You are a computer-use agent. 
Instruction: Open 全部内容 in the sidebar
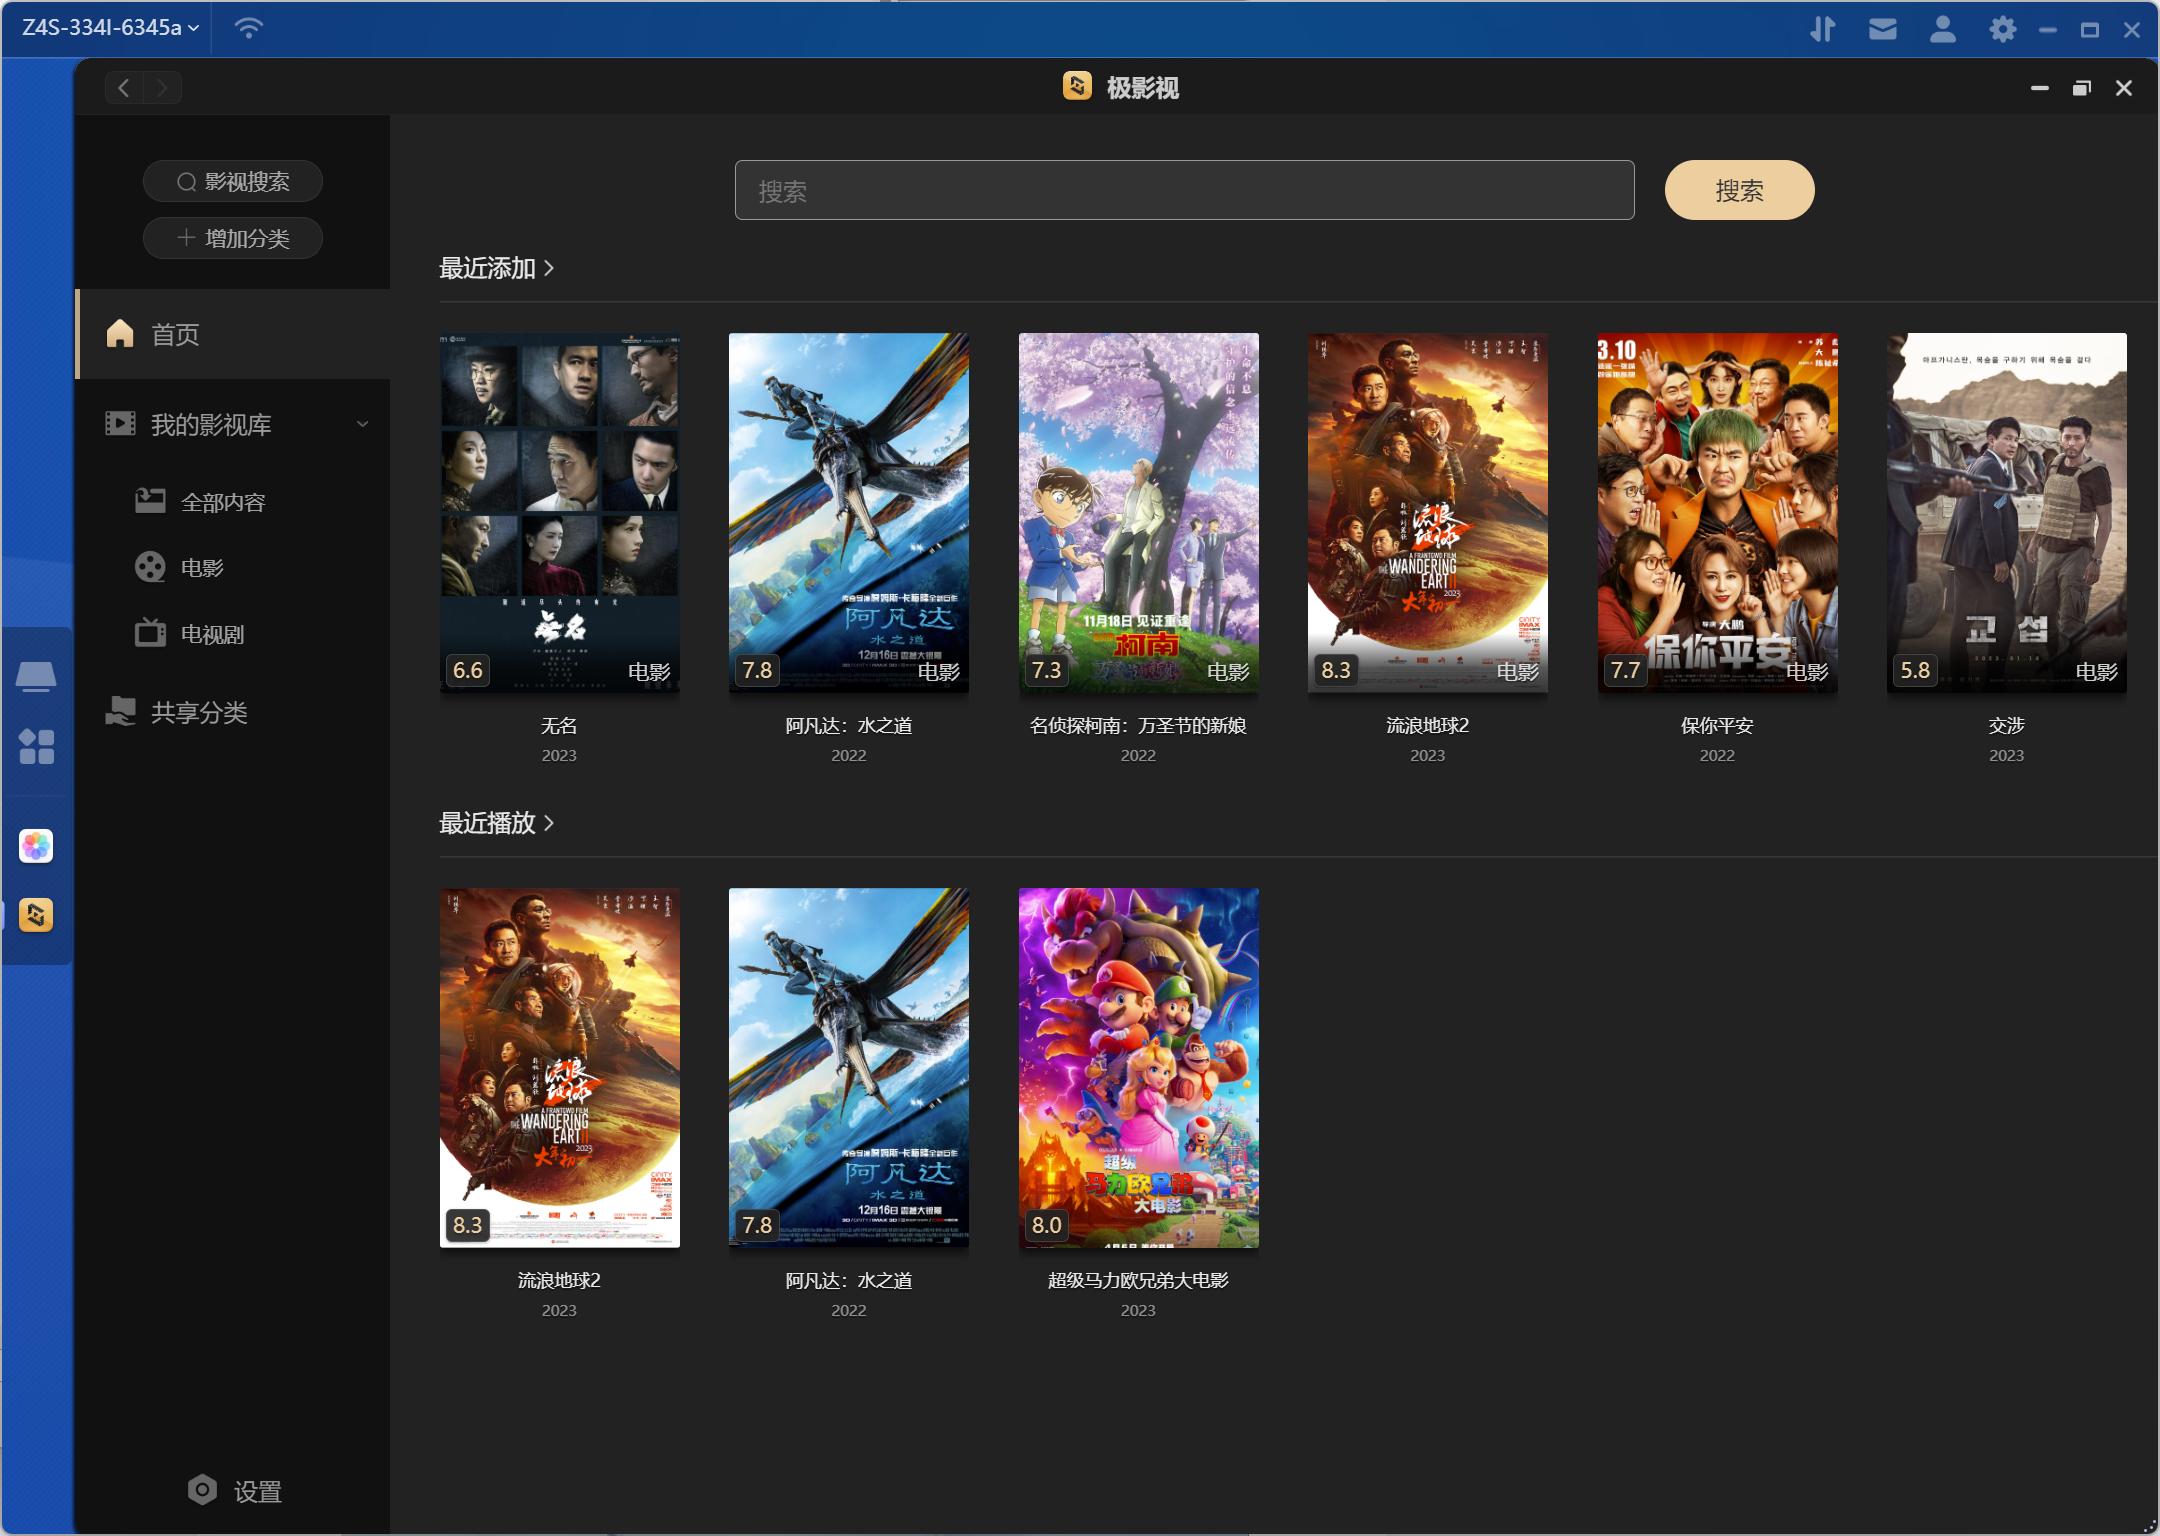(x=222, y=502)
